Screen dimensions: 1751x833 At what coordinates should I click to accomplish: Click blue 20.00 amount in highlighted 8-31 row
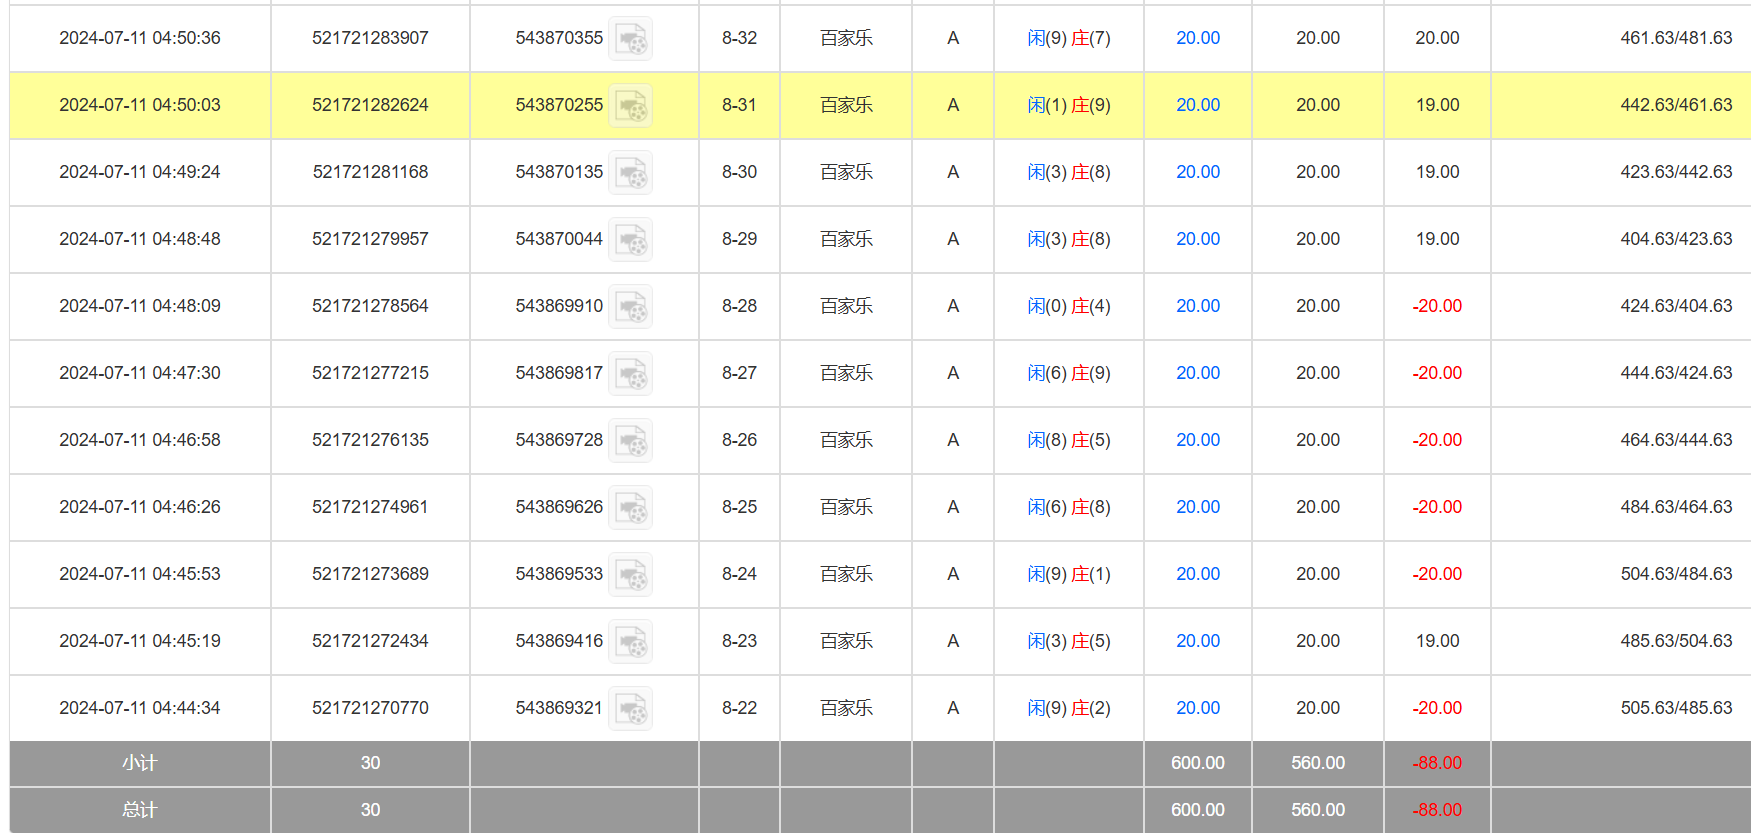[1197, 105]
